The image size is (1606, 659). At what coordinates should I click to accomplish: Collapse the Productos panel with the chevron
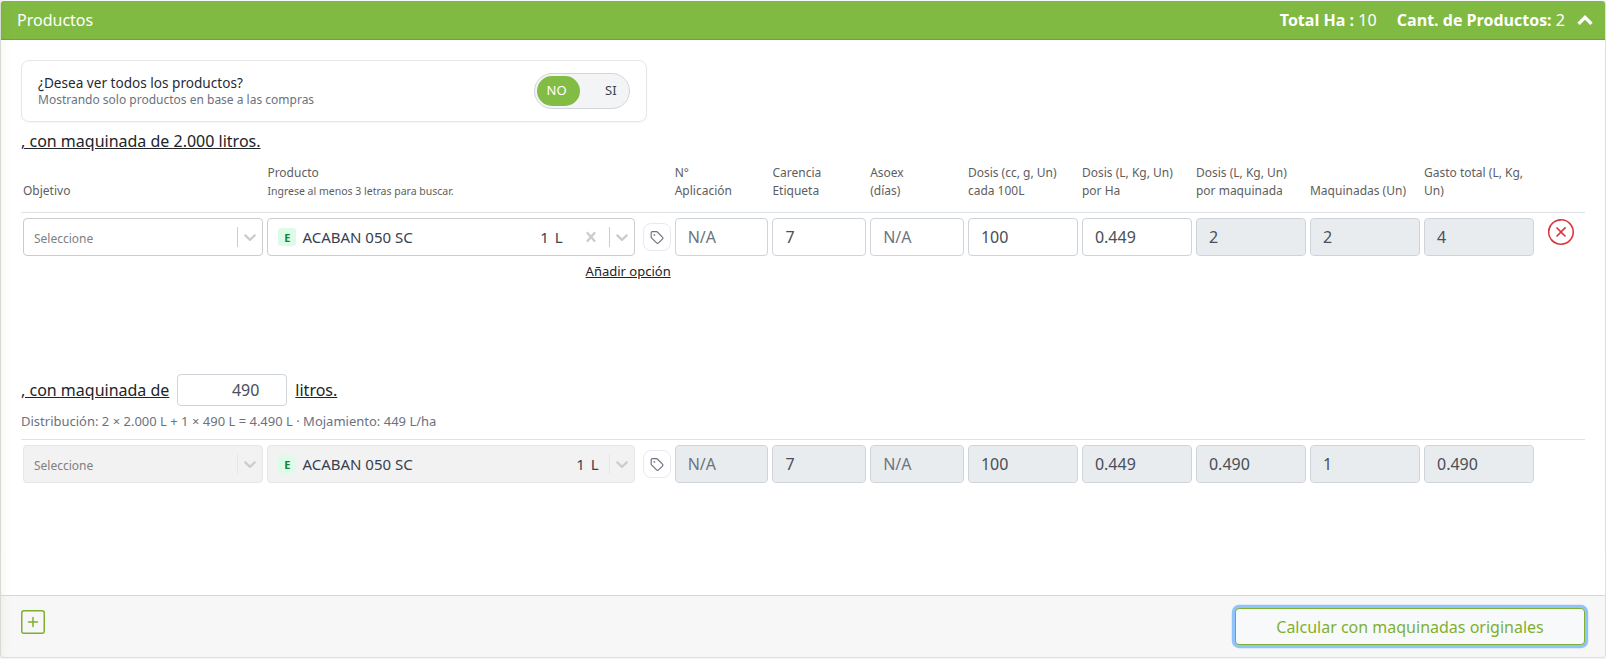coord(1585,20)
